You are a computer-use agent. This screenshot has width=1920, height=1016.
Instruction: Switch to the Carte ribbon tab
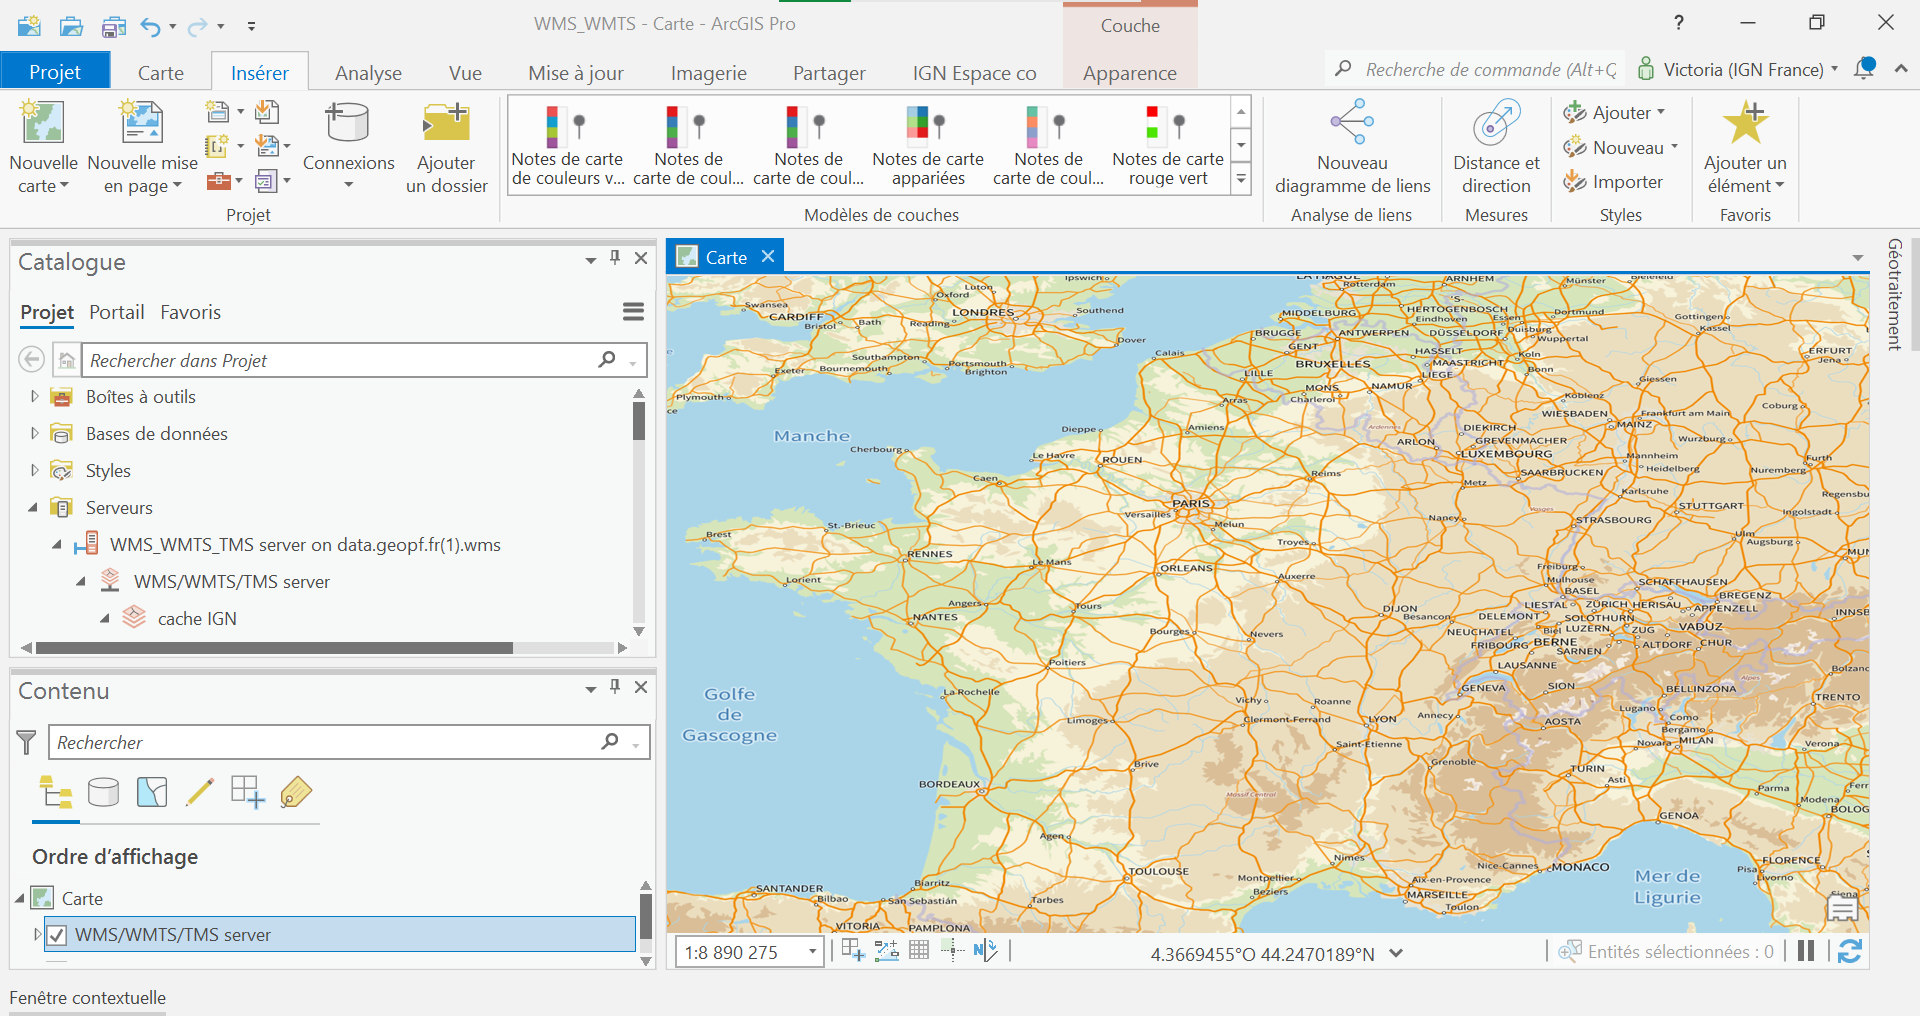tap(161, 73)
